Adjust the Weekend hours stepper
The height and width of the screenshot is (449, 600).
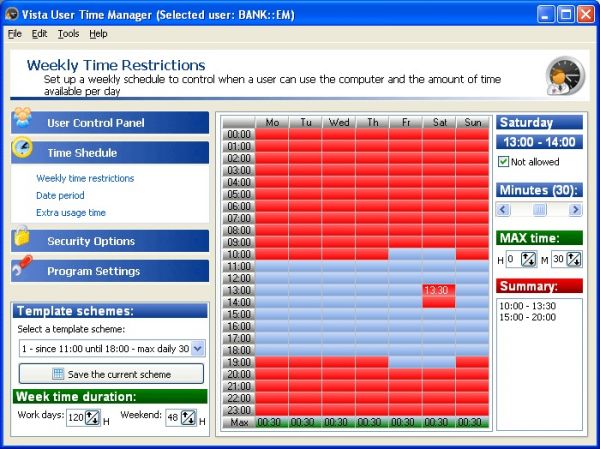click(x=188, y=418)
